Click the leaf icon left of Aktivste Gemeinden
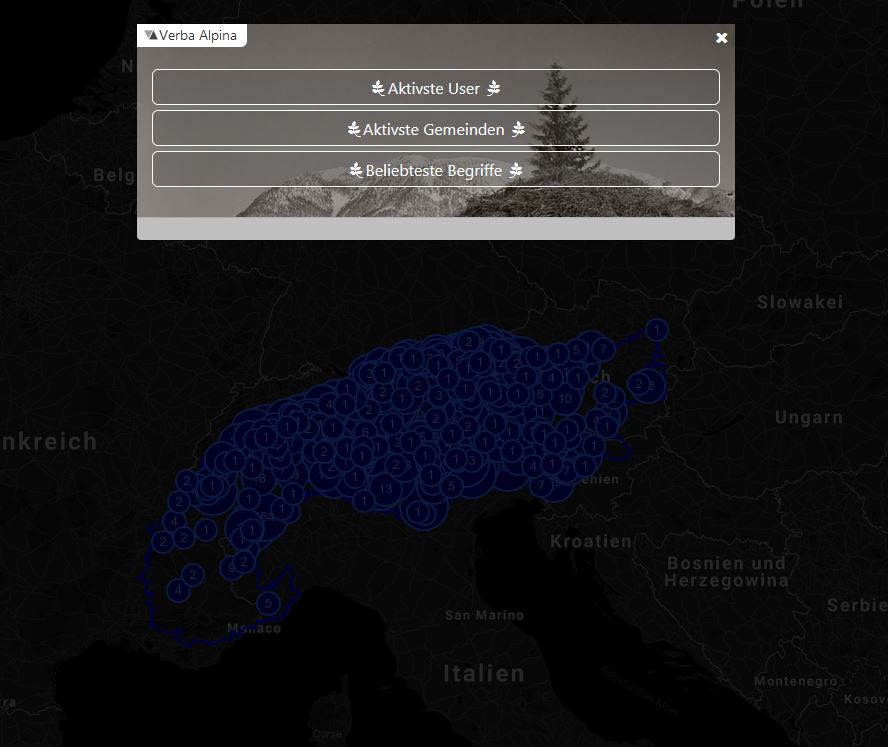The width and height of the screenshot is (888, 747). 354,130
